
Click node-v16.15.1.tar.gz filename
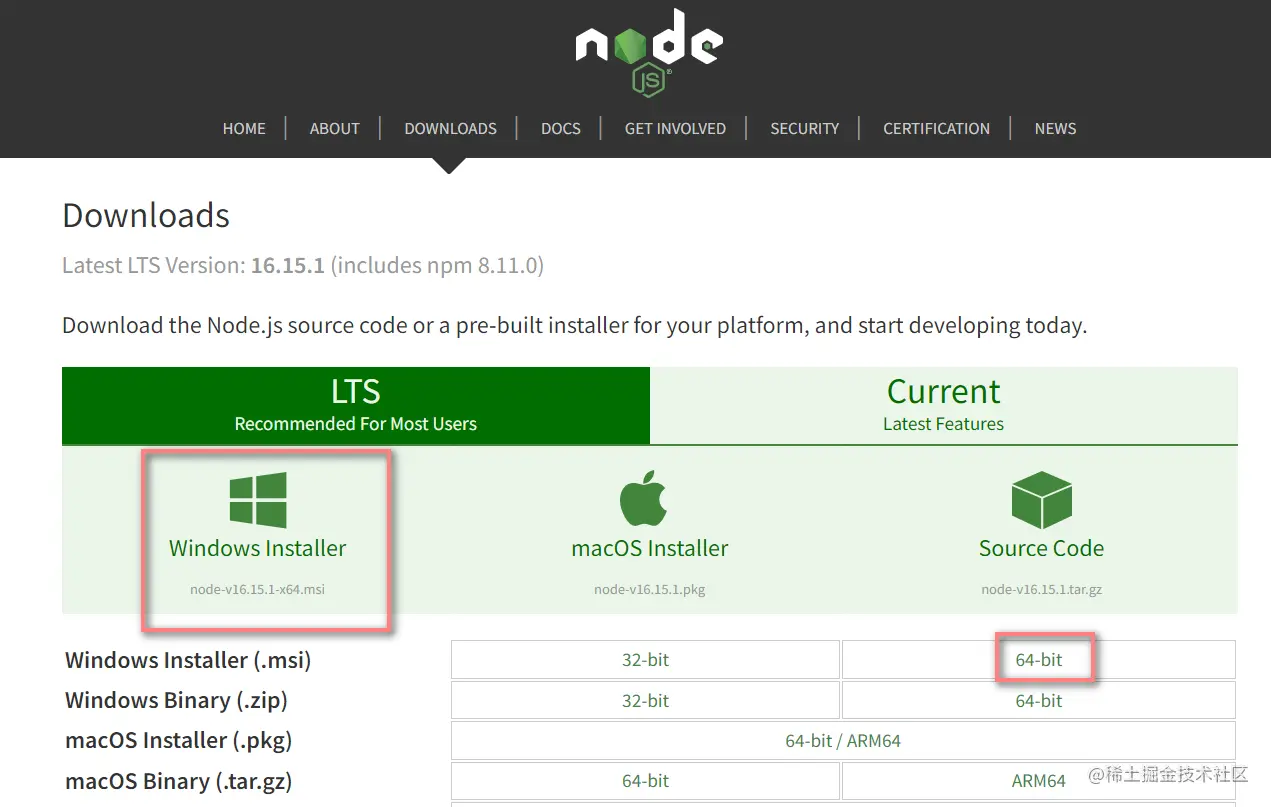click(1041, 590)
